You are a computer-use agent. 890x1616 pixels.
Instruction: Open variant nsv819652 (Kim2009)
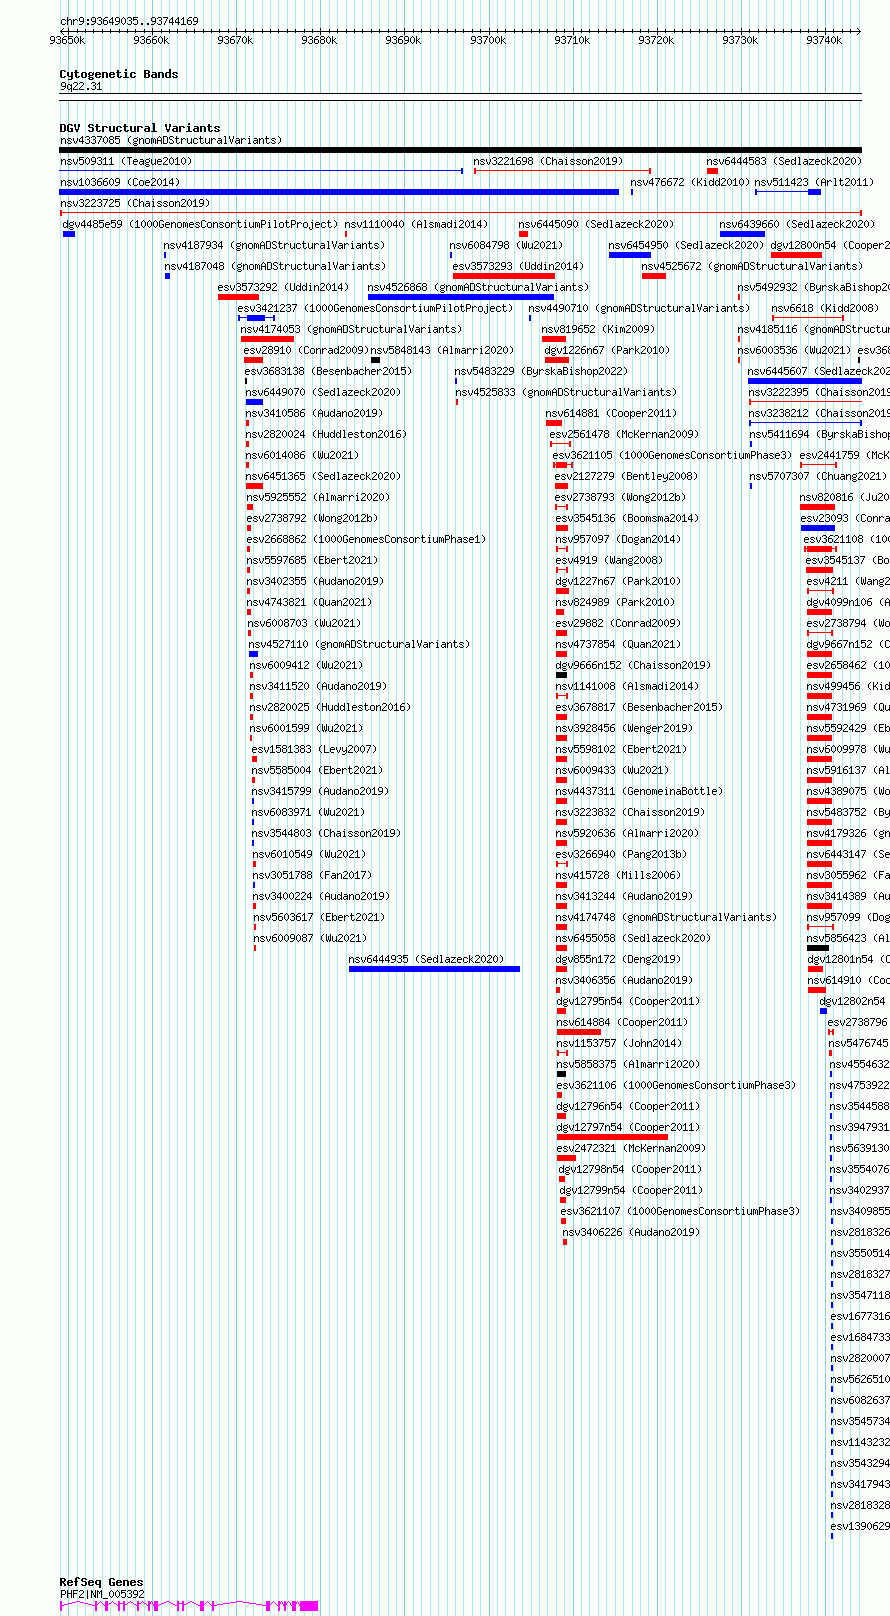pos(598,329)
